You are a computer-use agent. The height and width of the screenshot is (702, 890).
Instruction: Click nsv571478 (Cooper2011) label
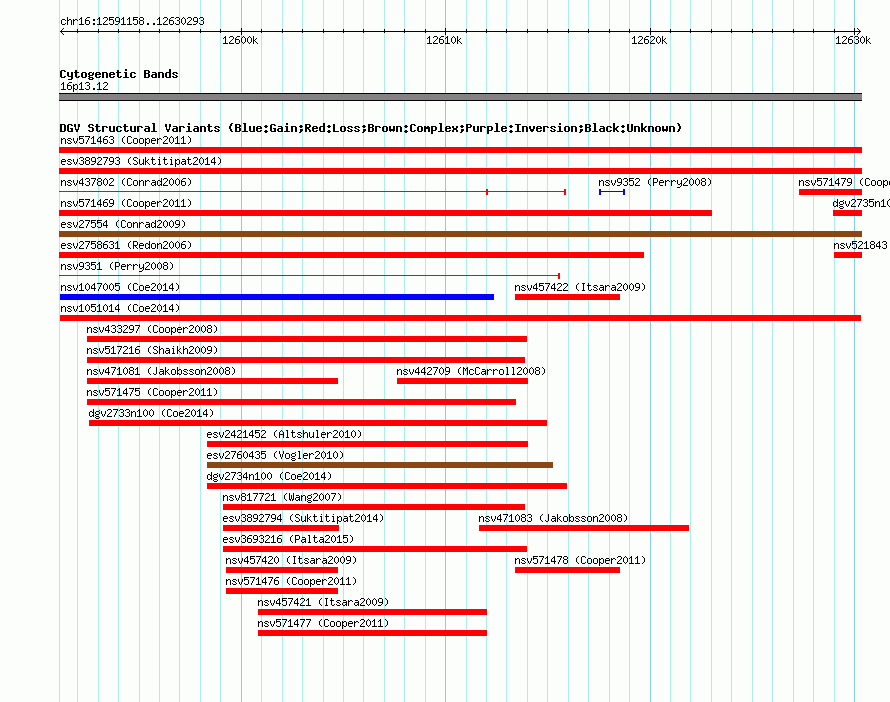580,560
